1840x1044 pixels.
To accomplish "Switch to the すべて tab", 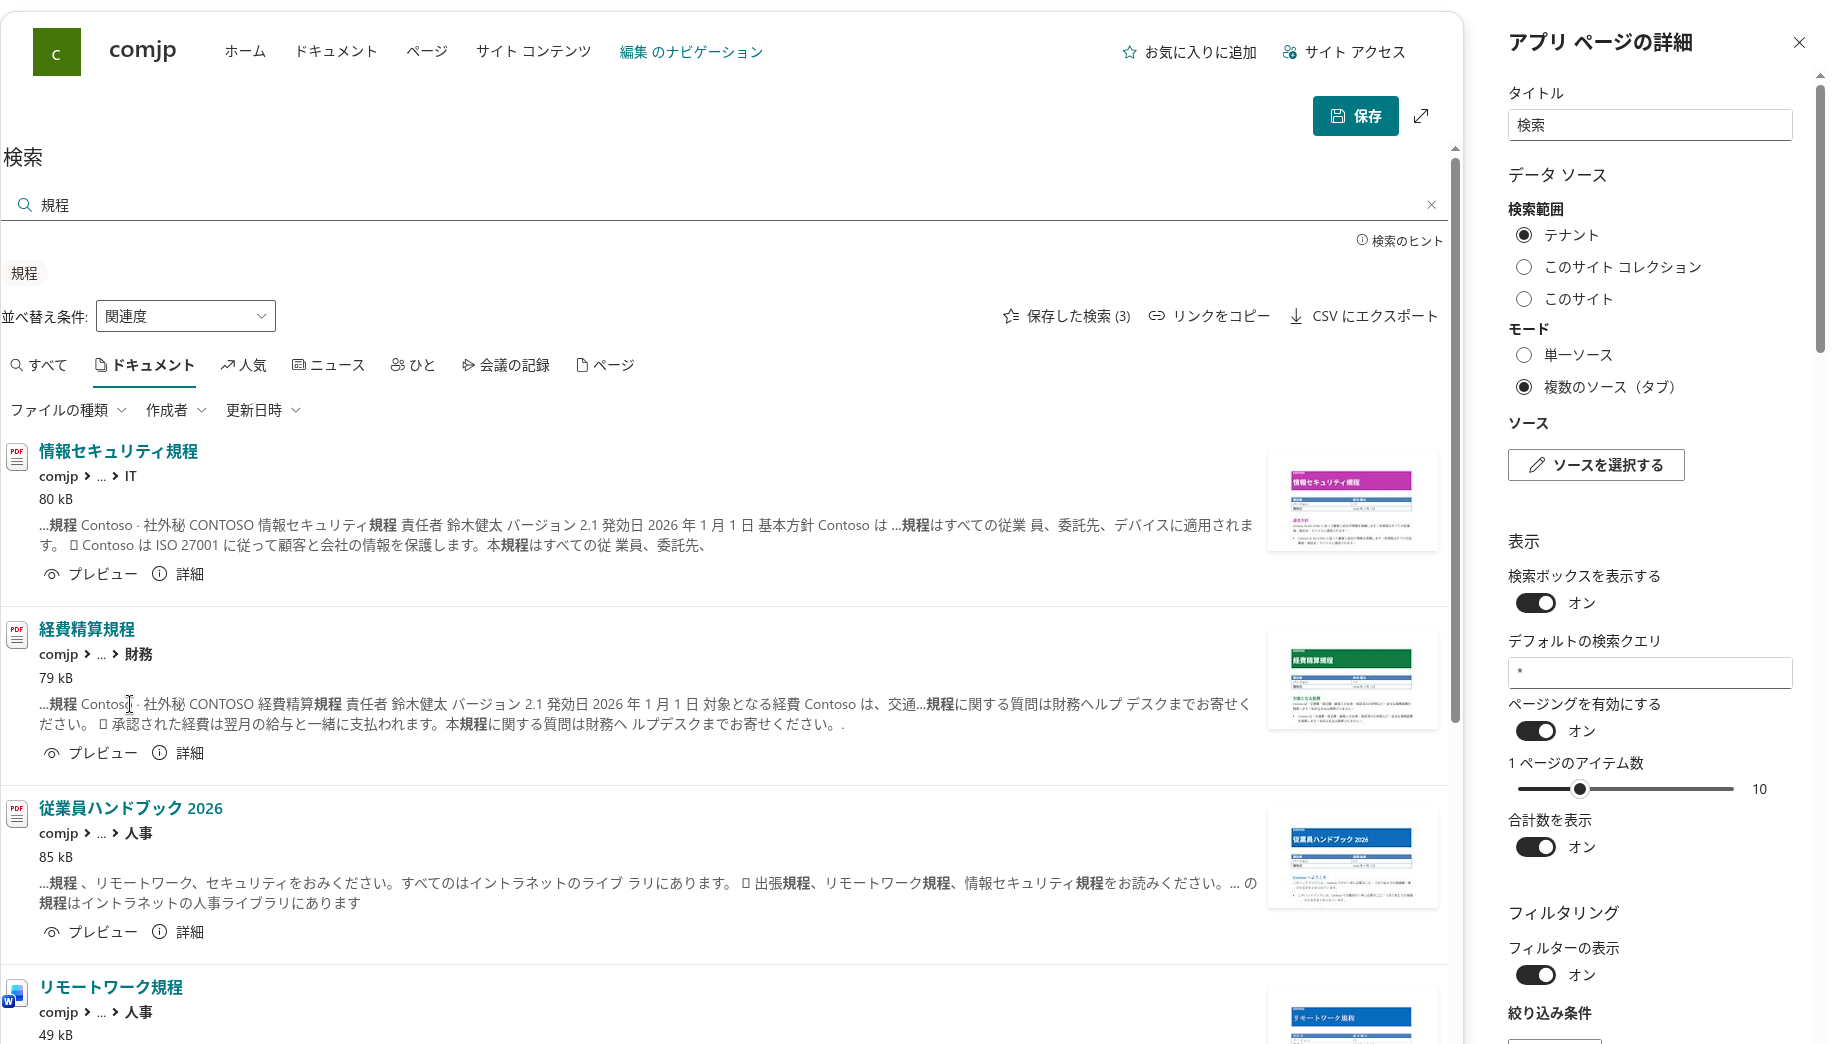I will (x=39, y=365).
